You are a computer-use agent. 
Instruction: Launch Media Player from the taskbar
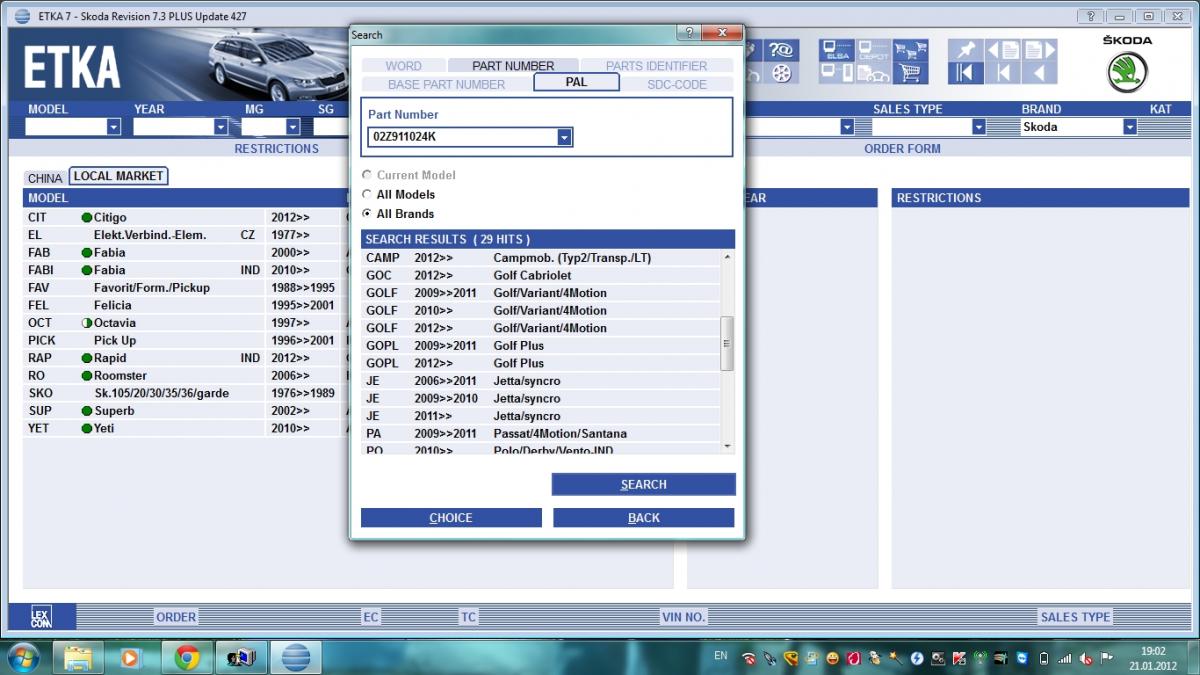(x=130, y=657)
